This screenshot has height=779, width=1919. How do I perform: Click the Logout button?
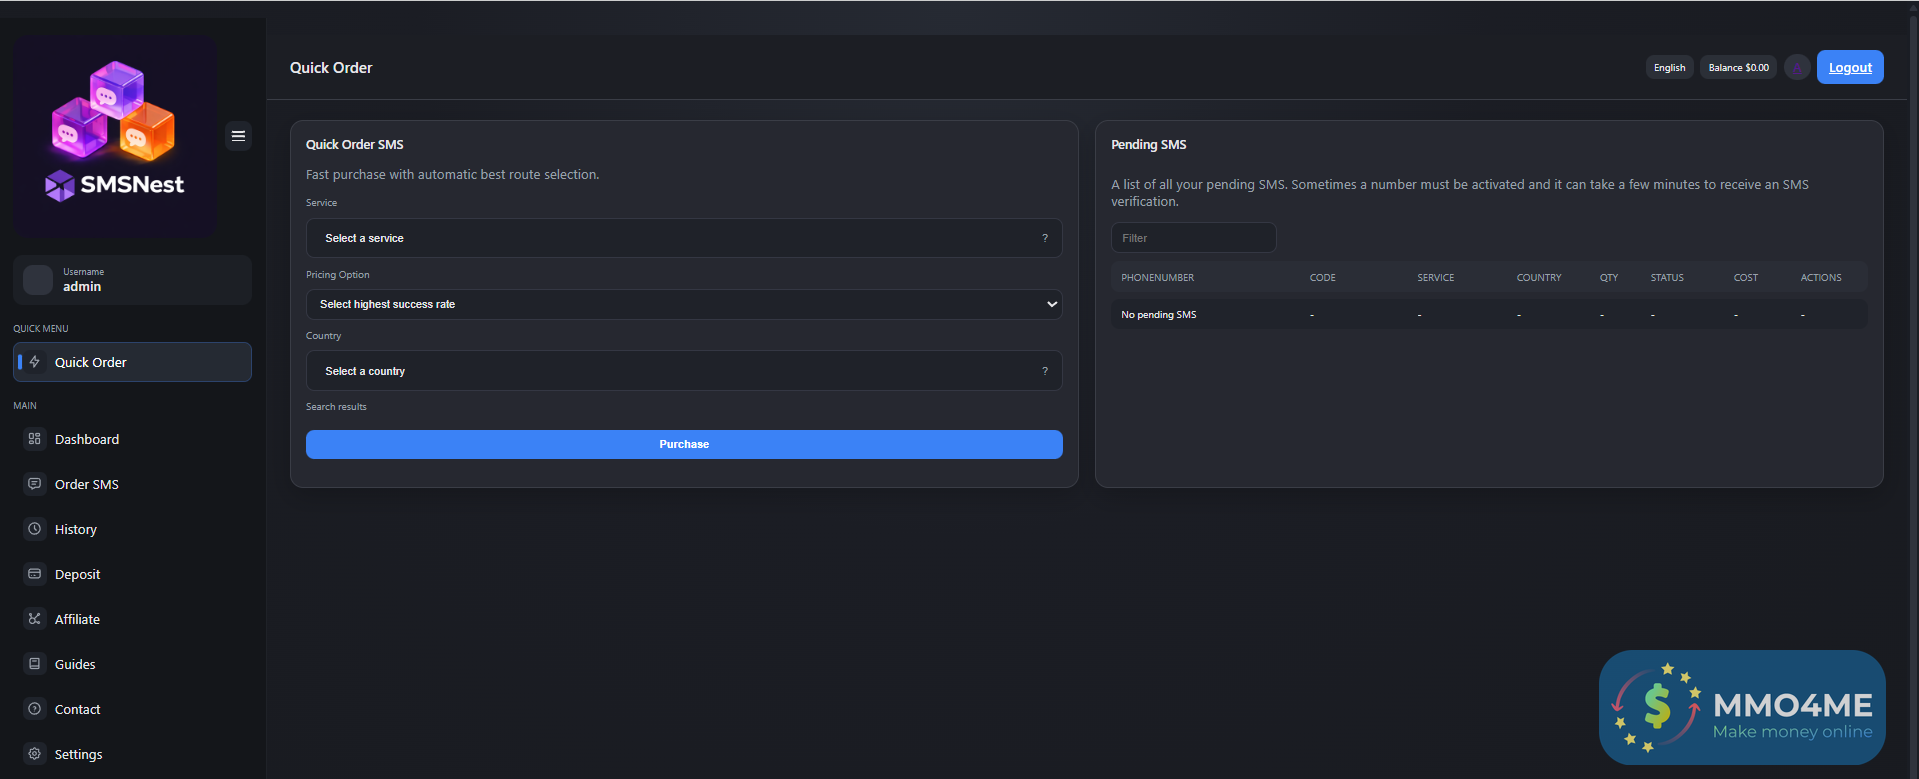click(1849, 68)
